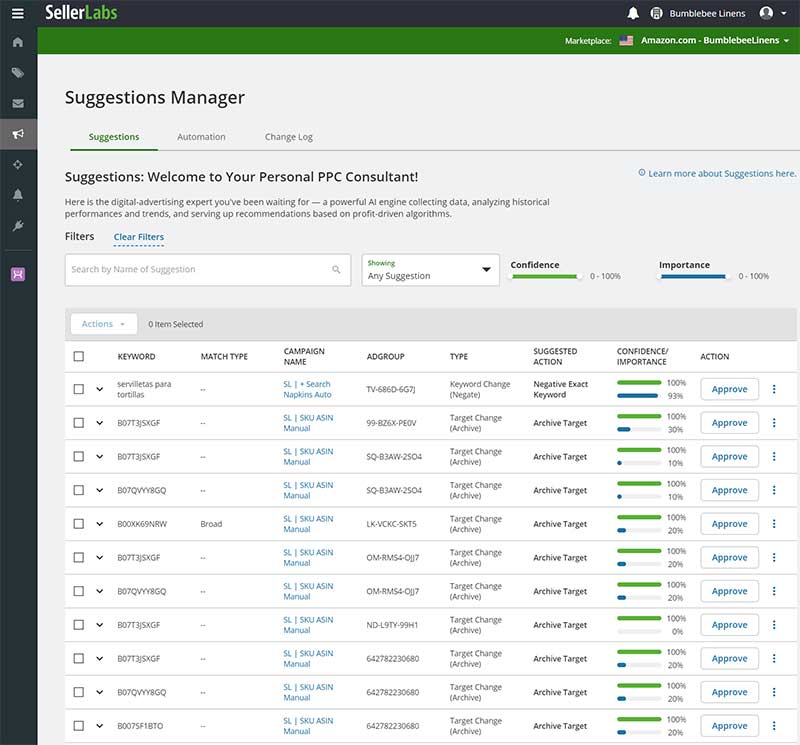Click the search magnifier icon

(336, 269)
